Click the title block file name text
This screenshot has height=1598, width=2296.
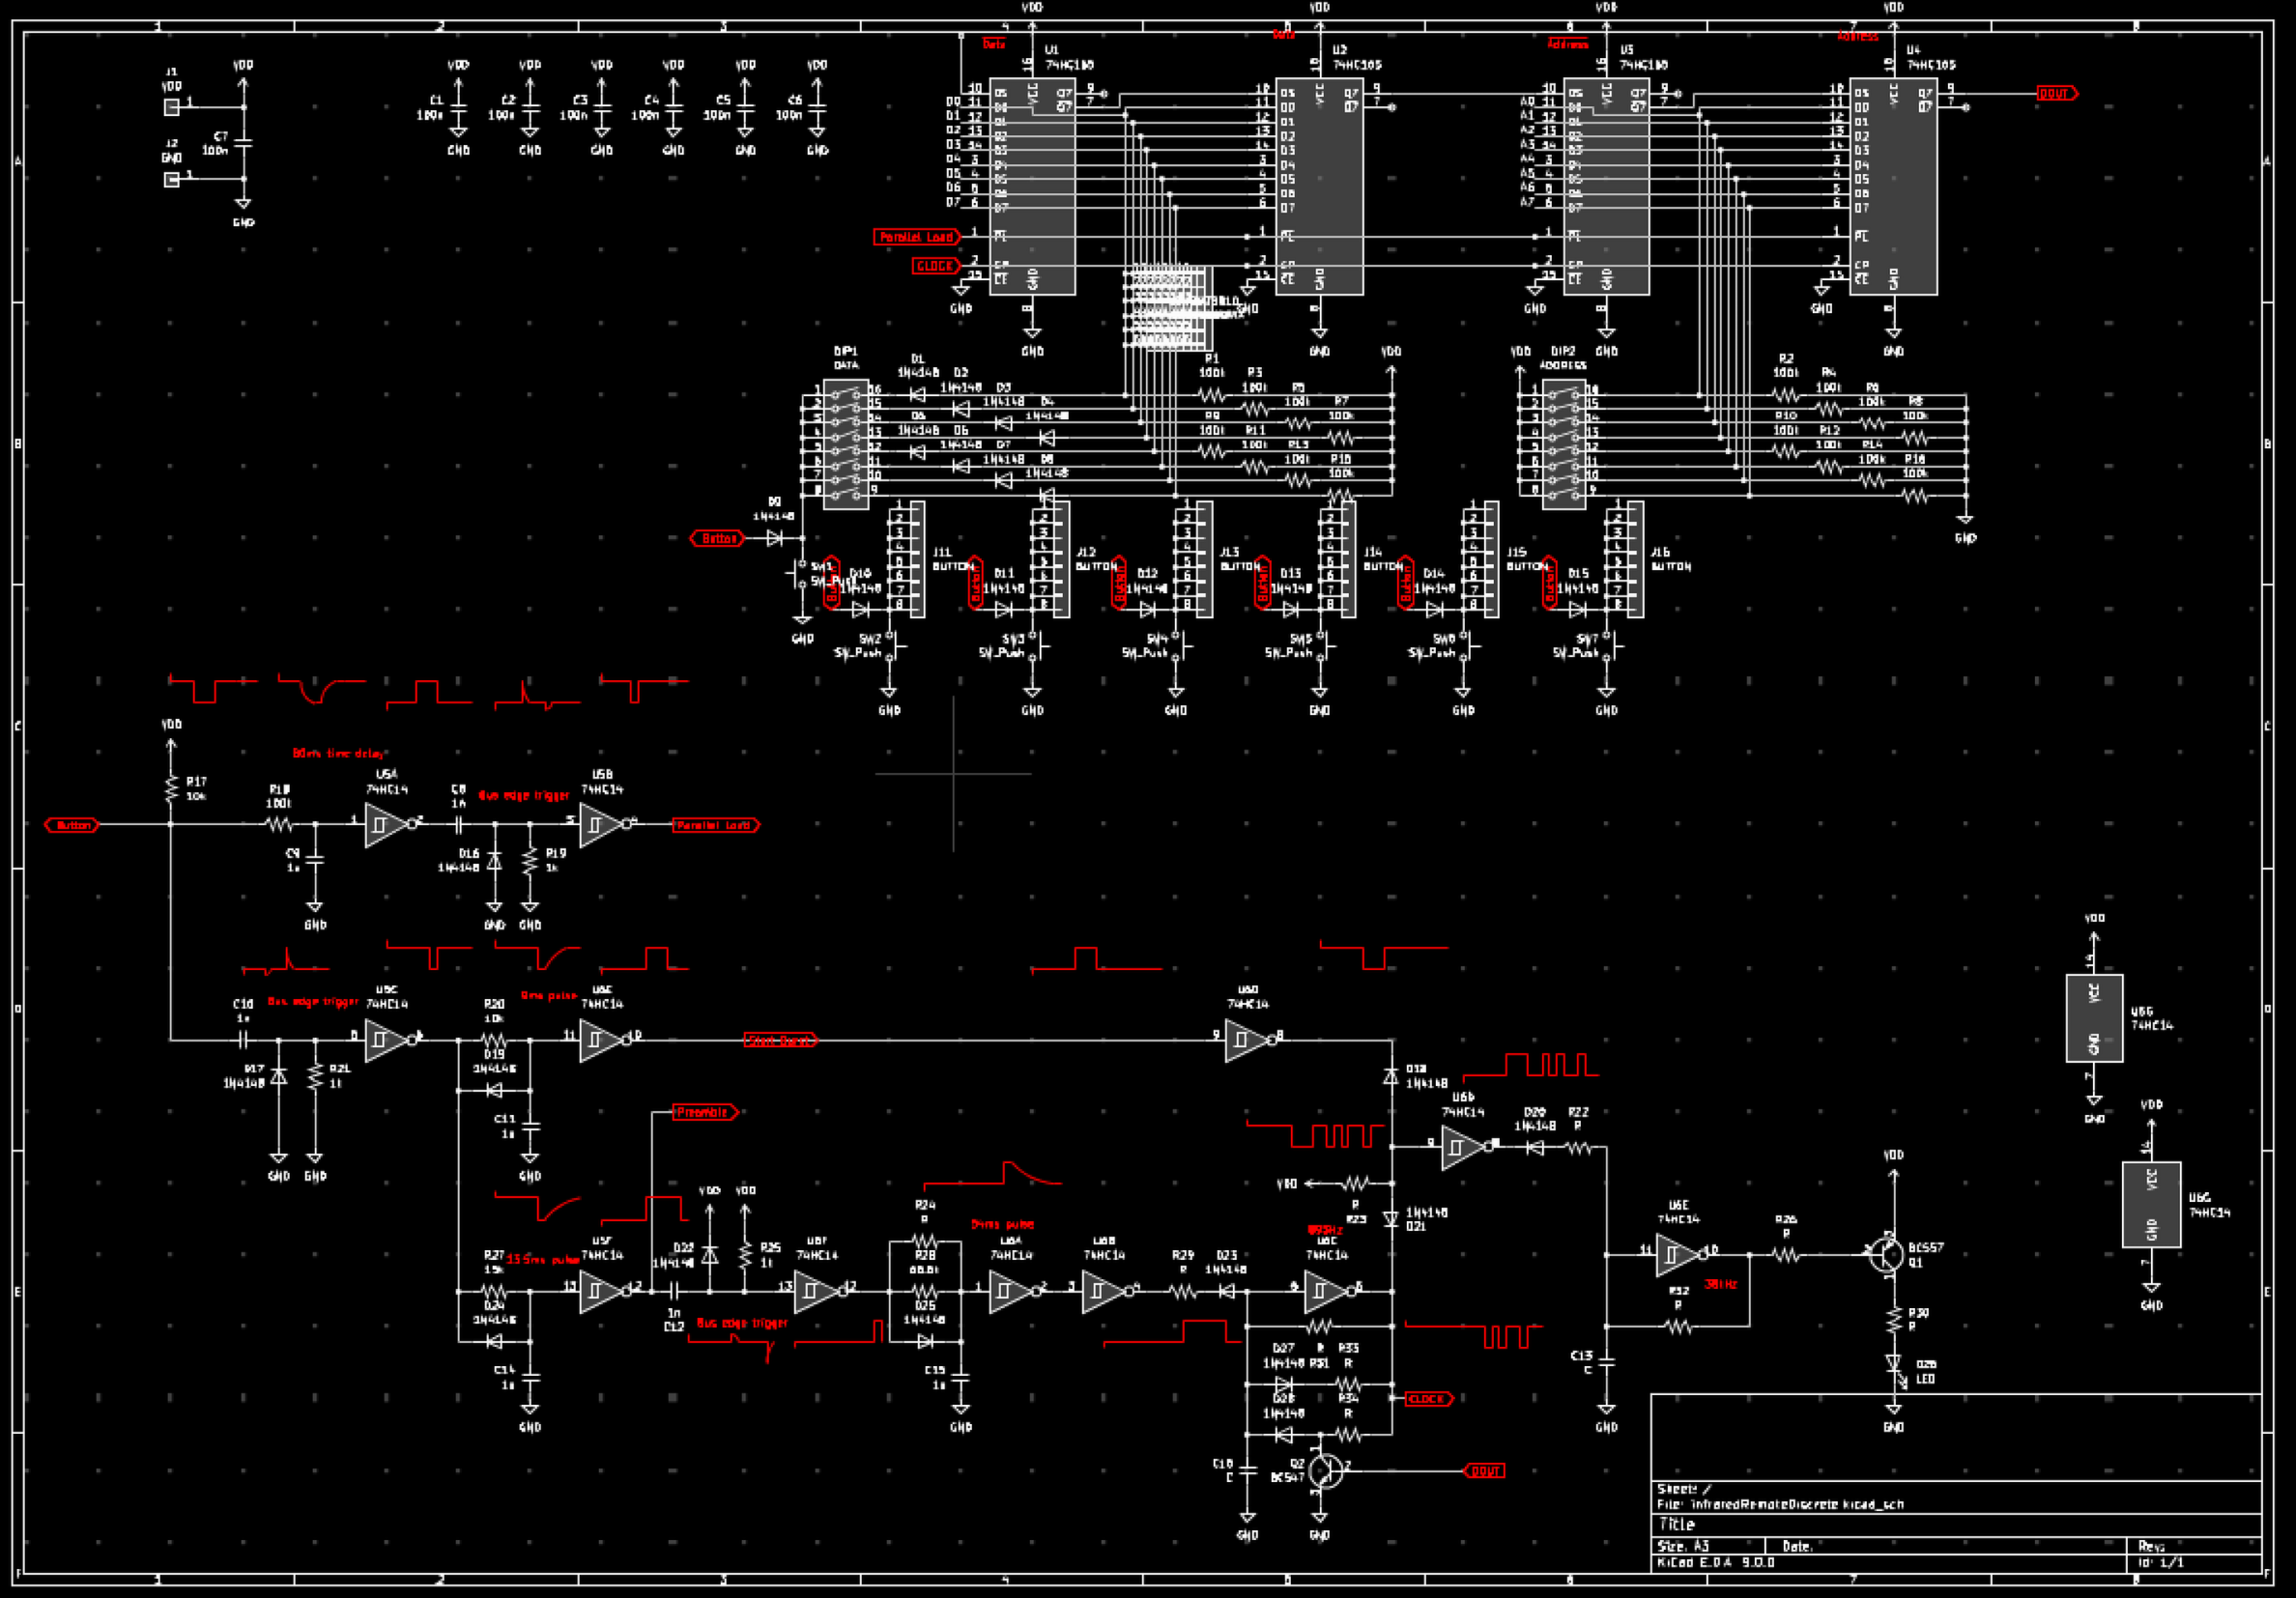(x=1780, y=1504)
